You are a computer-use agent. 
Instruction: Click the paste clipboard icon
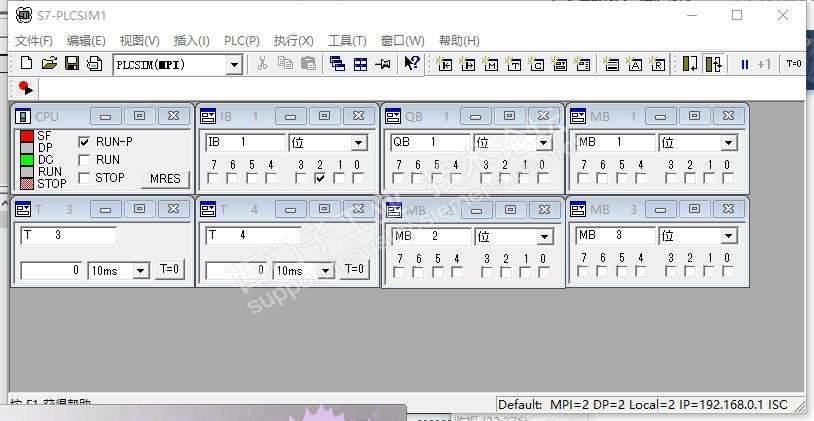point(308,64)
